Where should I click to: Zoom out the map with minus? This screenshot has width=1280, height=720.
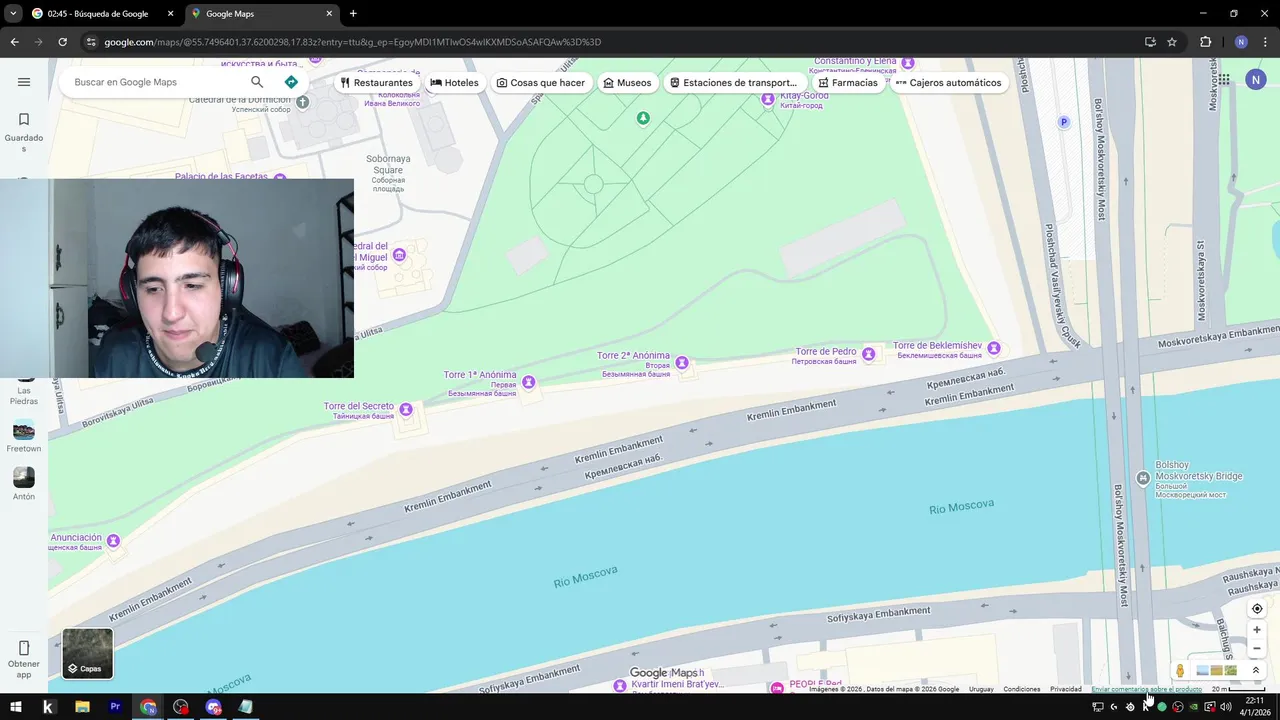pos(1257,648)
